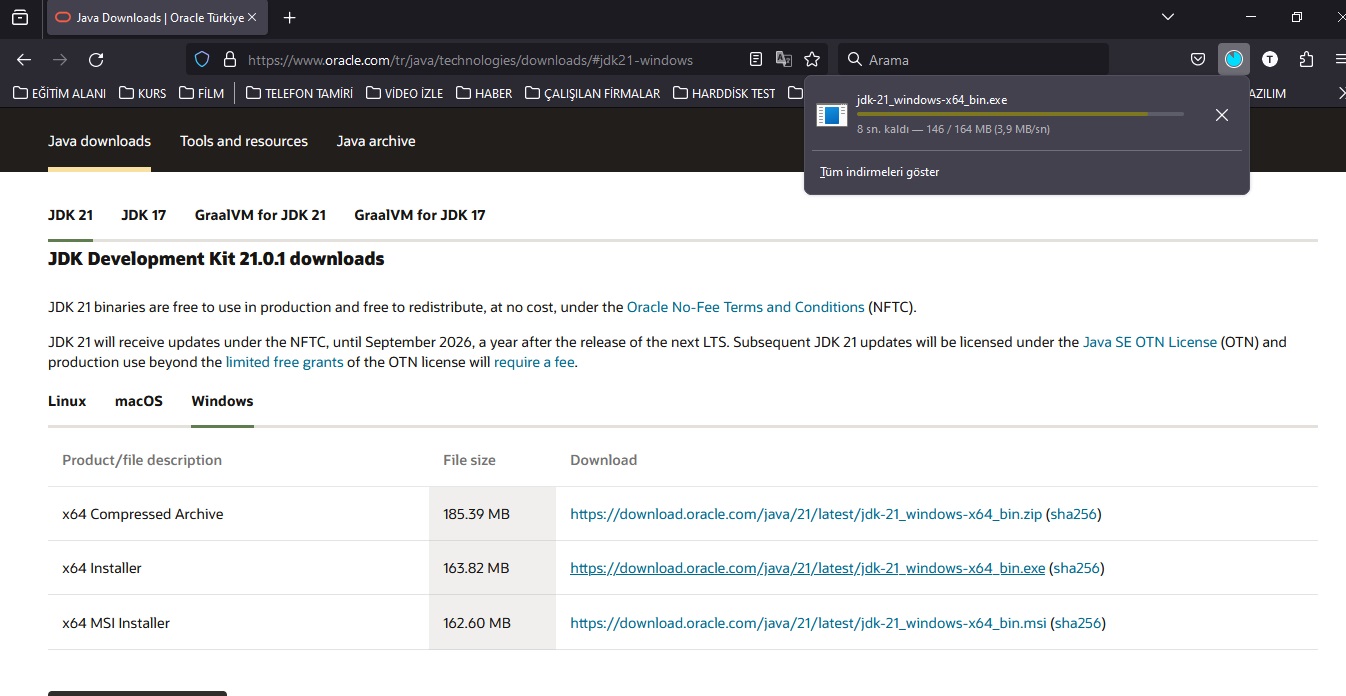Image resolution: width=1346 pixels, height=696 pixels.
Task: Download jdk-21_windows-x64_bin.exe link
Action: coord(807,568)
